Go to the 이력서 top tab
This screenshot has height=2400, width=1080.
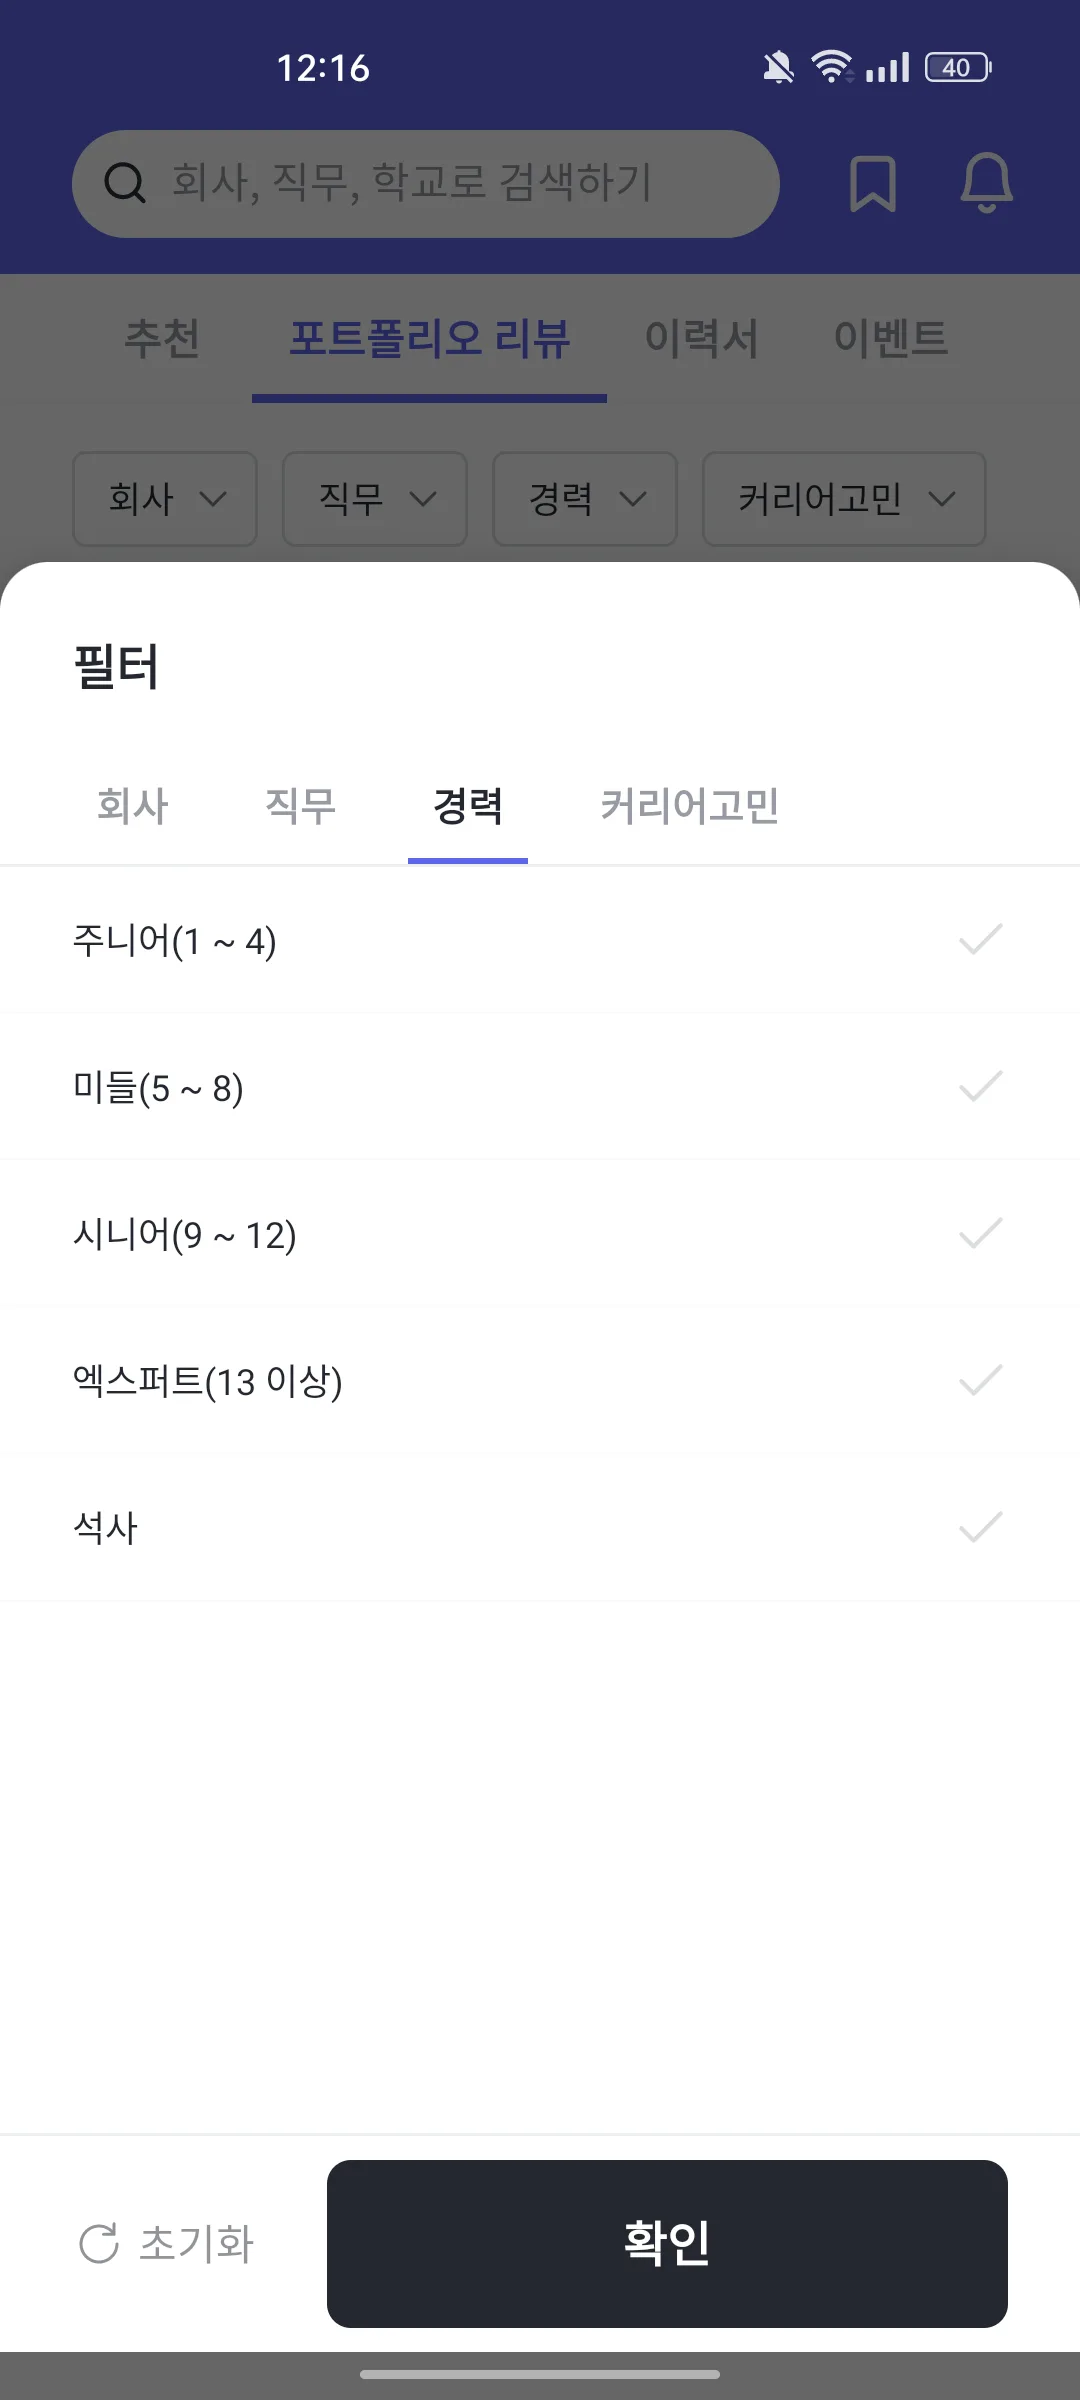coord(701,338)
